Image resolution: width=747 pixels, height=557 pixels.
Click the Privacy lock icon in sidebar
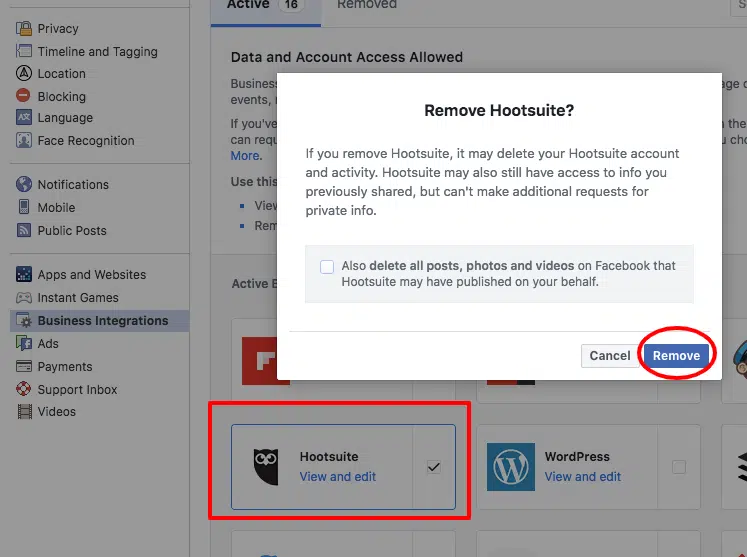tap(23, 29)
